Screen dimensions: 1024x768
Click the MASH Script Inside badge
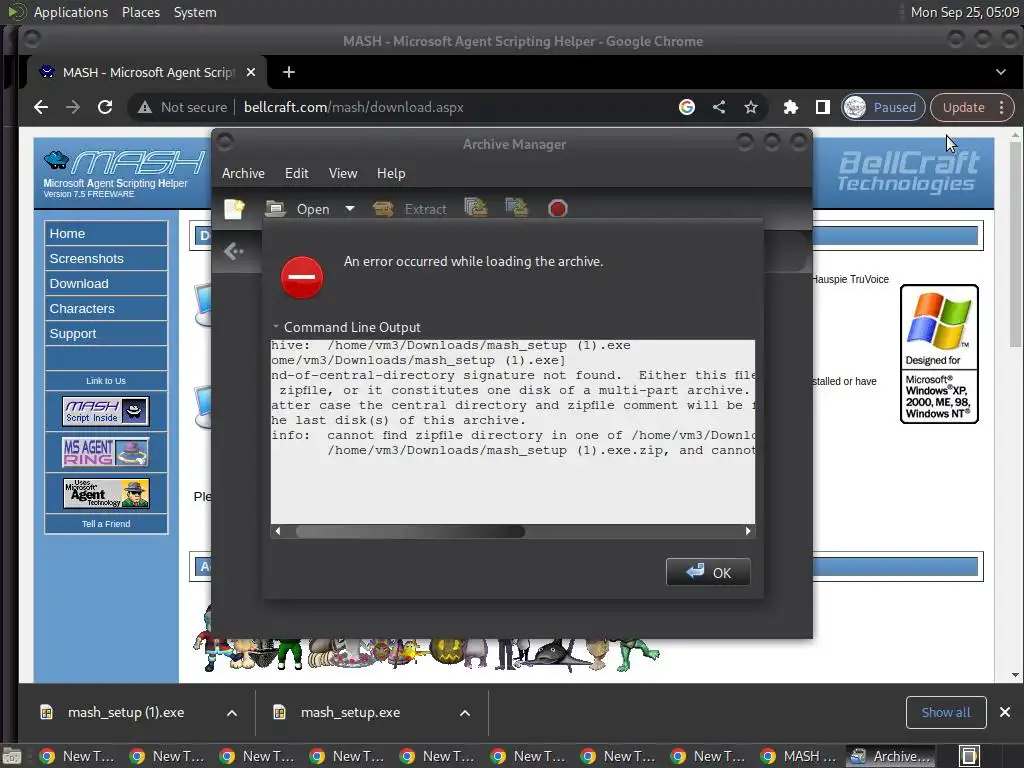coord(106,411)
